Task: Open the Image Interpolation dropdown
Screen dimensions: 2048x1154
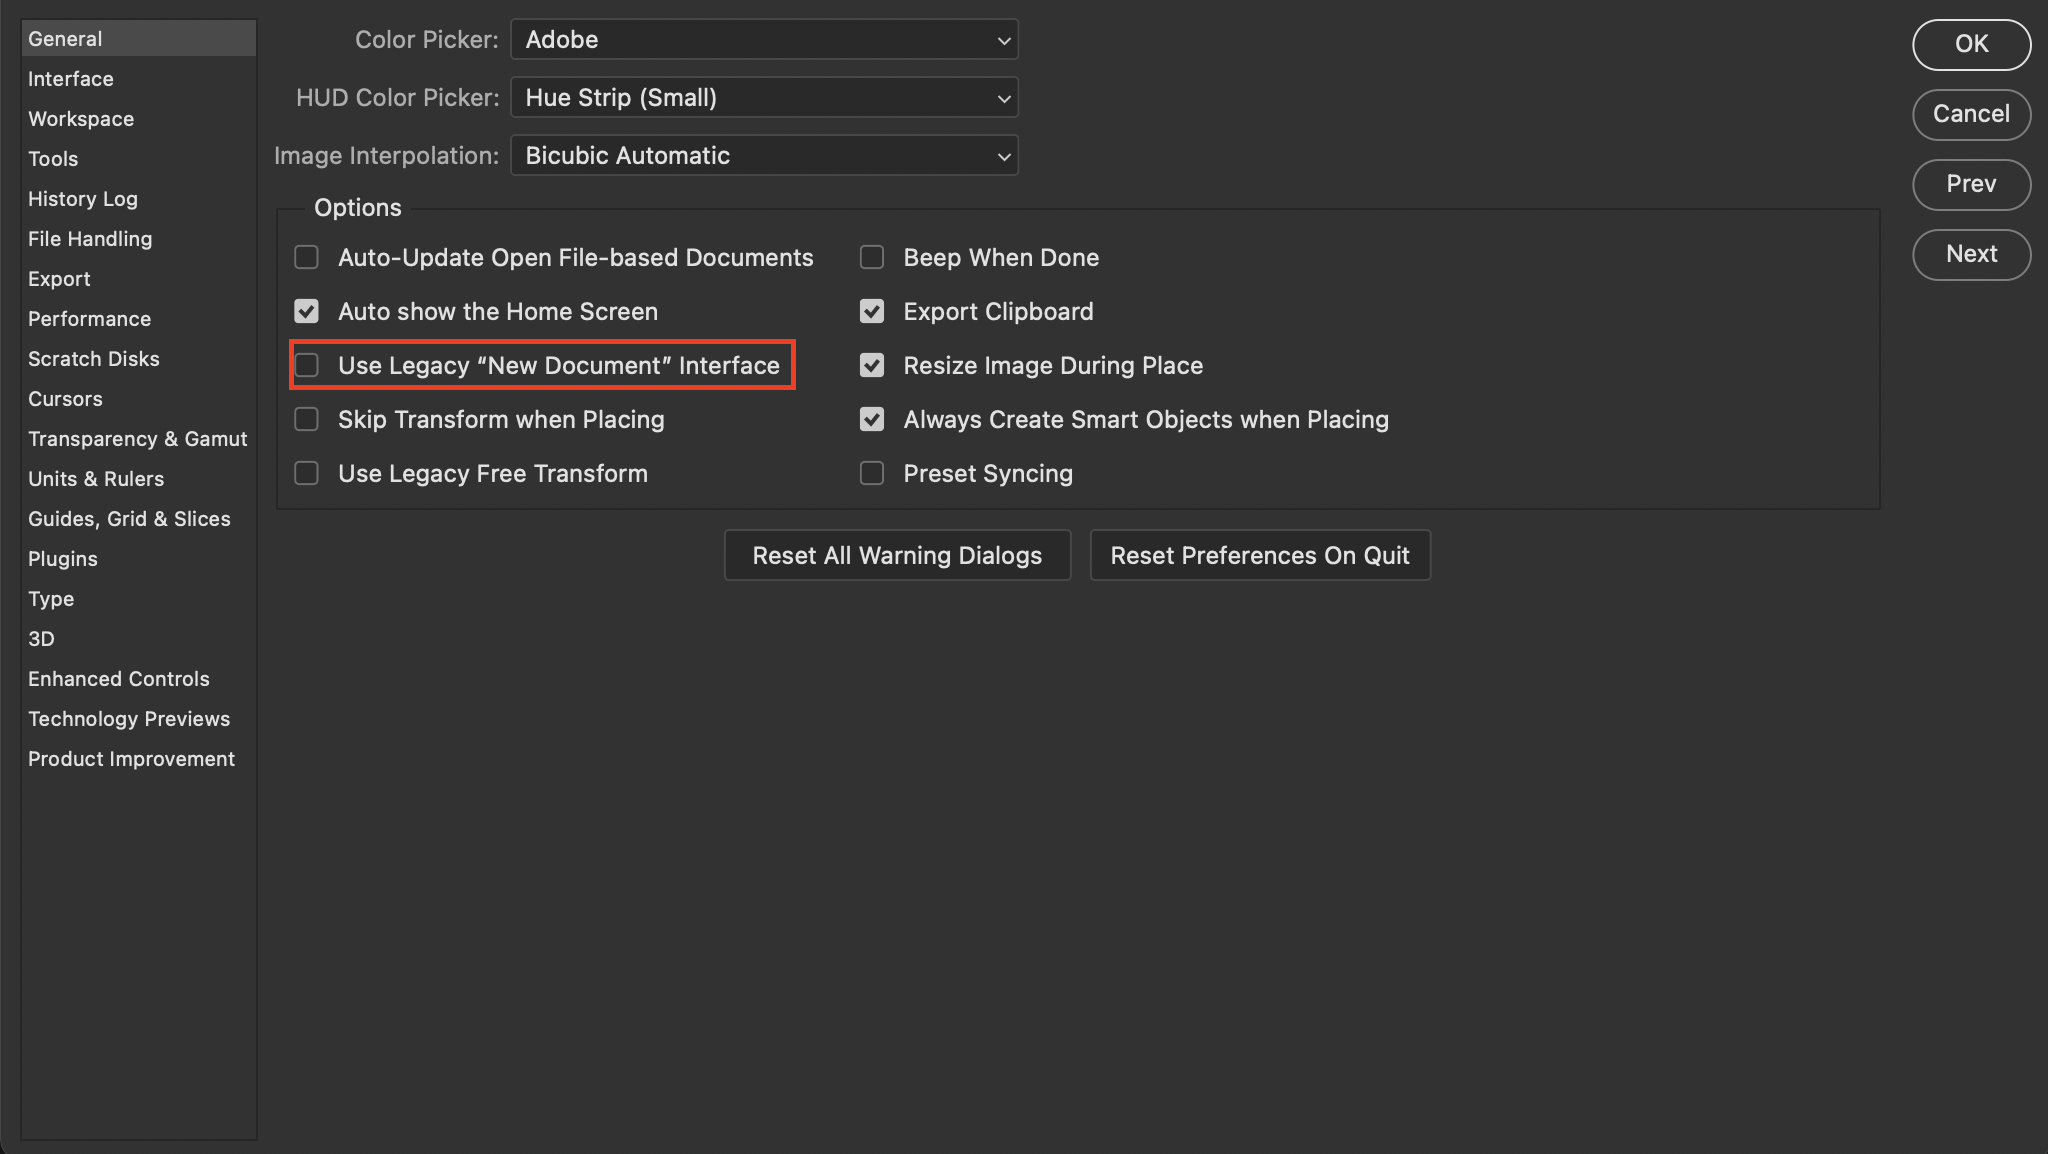Action: tap(764, 156)
